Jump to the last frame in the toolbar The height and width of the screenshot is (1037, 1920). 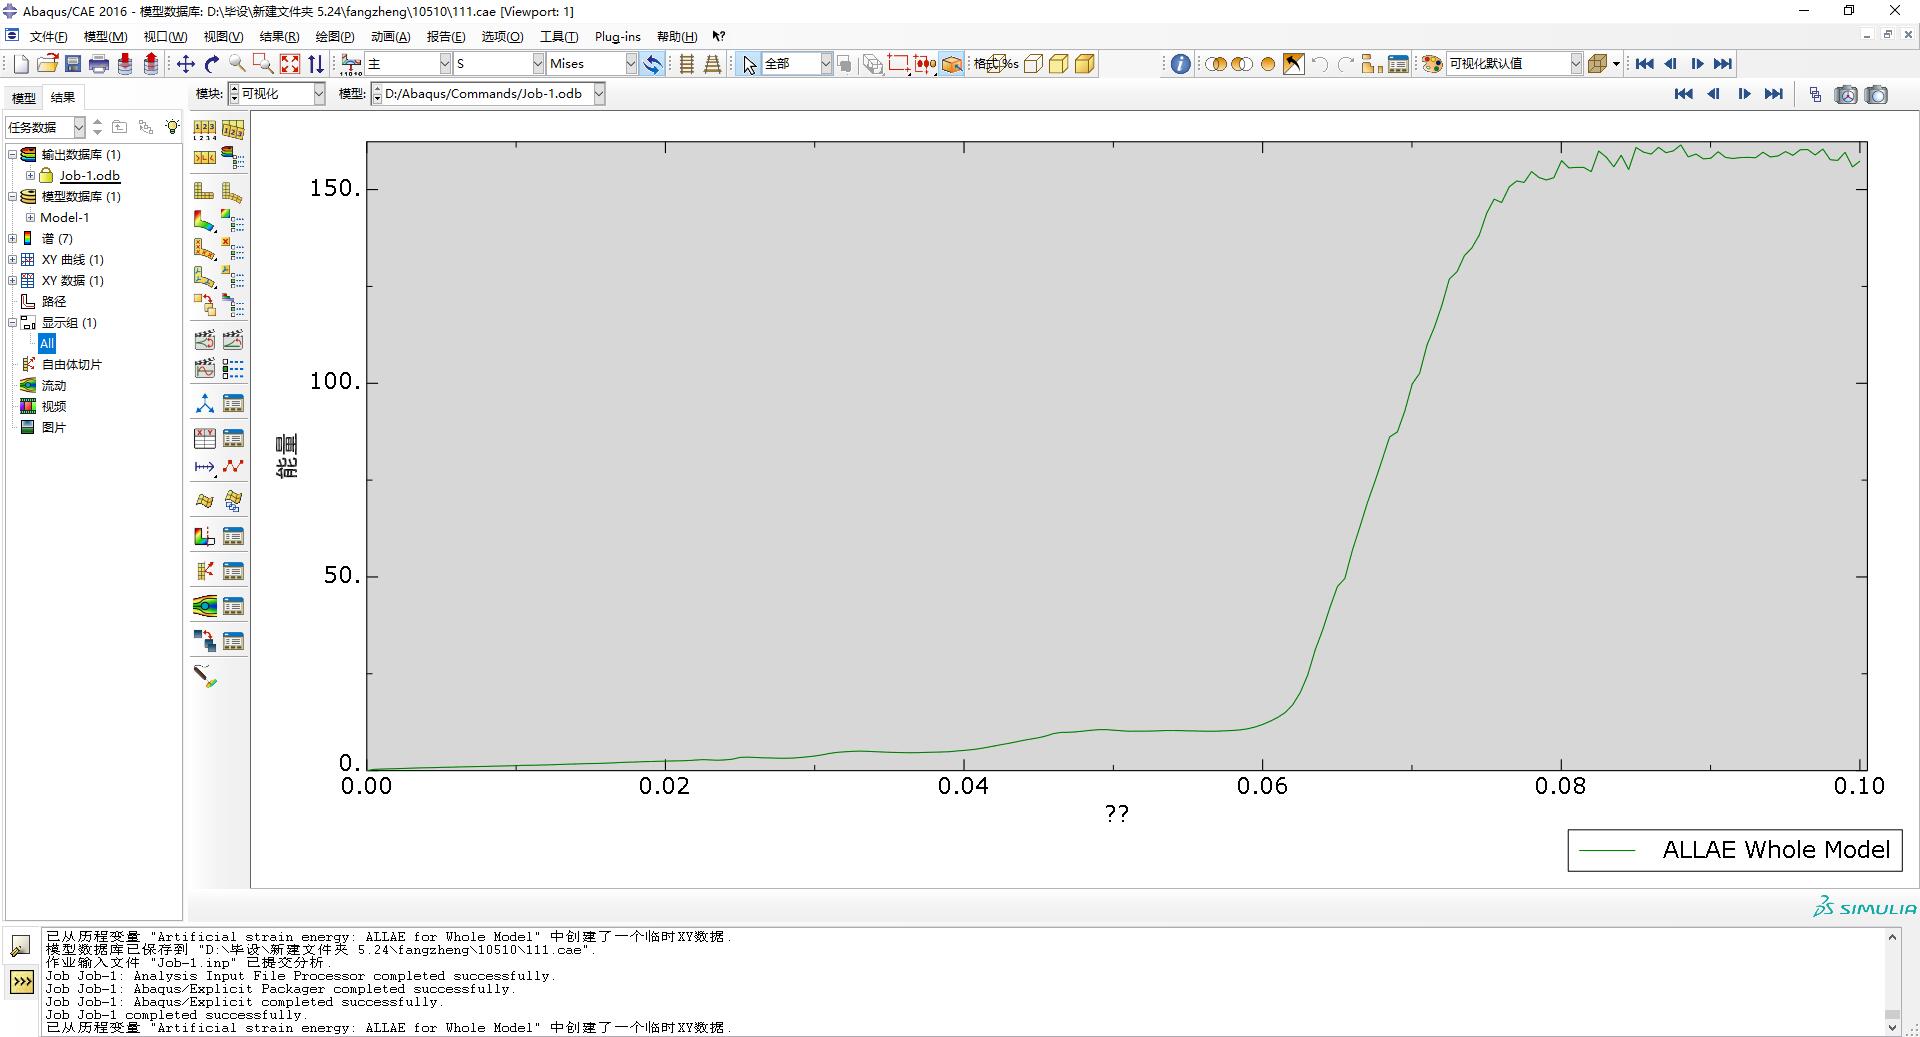[x=1722, y=64]
